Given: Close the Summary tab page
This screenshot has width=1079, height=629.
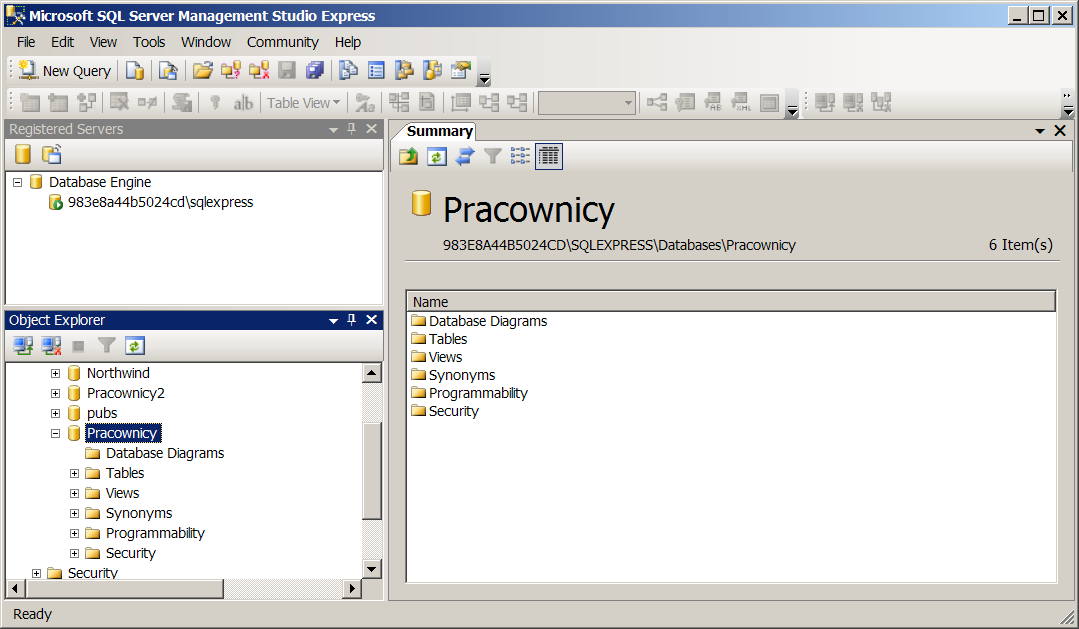Looking at the screenshot, I should pyautogui.click(x=1060, y=130).
